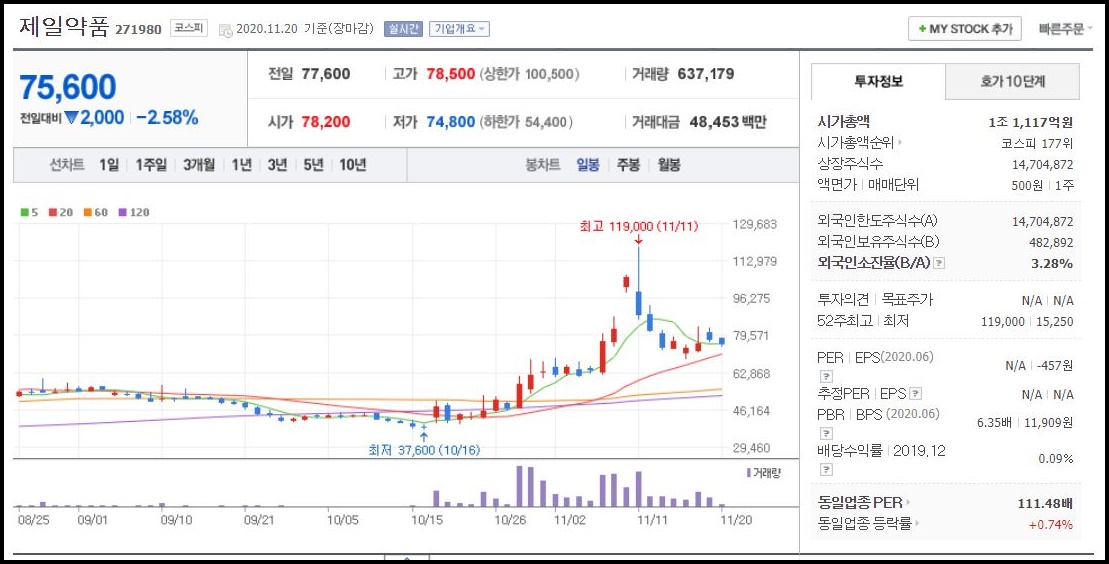Viewport: 1109px width, 564px height.
Task: Click the help icon under PBR | BPS
Action: pos(825,433)
